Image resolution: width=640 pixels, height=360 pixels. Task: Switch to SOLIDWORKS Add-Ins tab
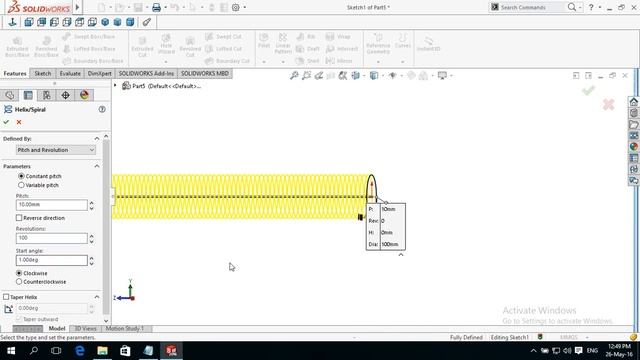point(147,73)
